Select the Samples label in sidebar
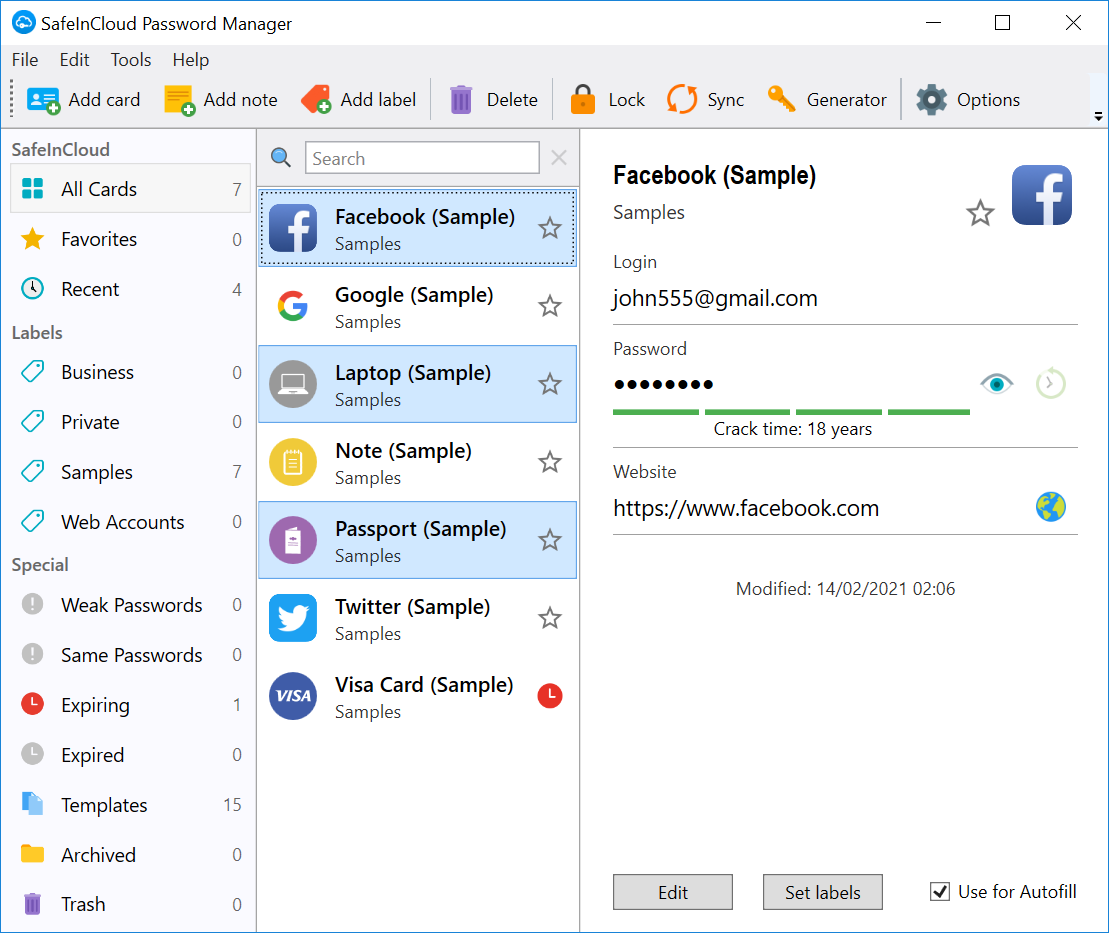Screen dimensions: 1109x933 pos(130,472)
